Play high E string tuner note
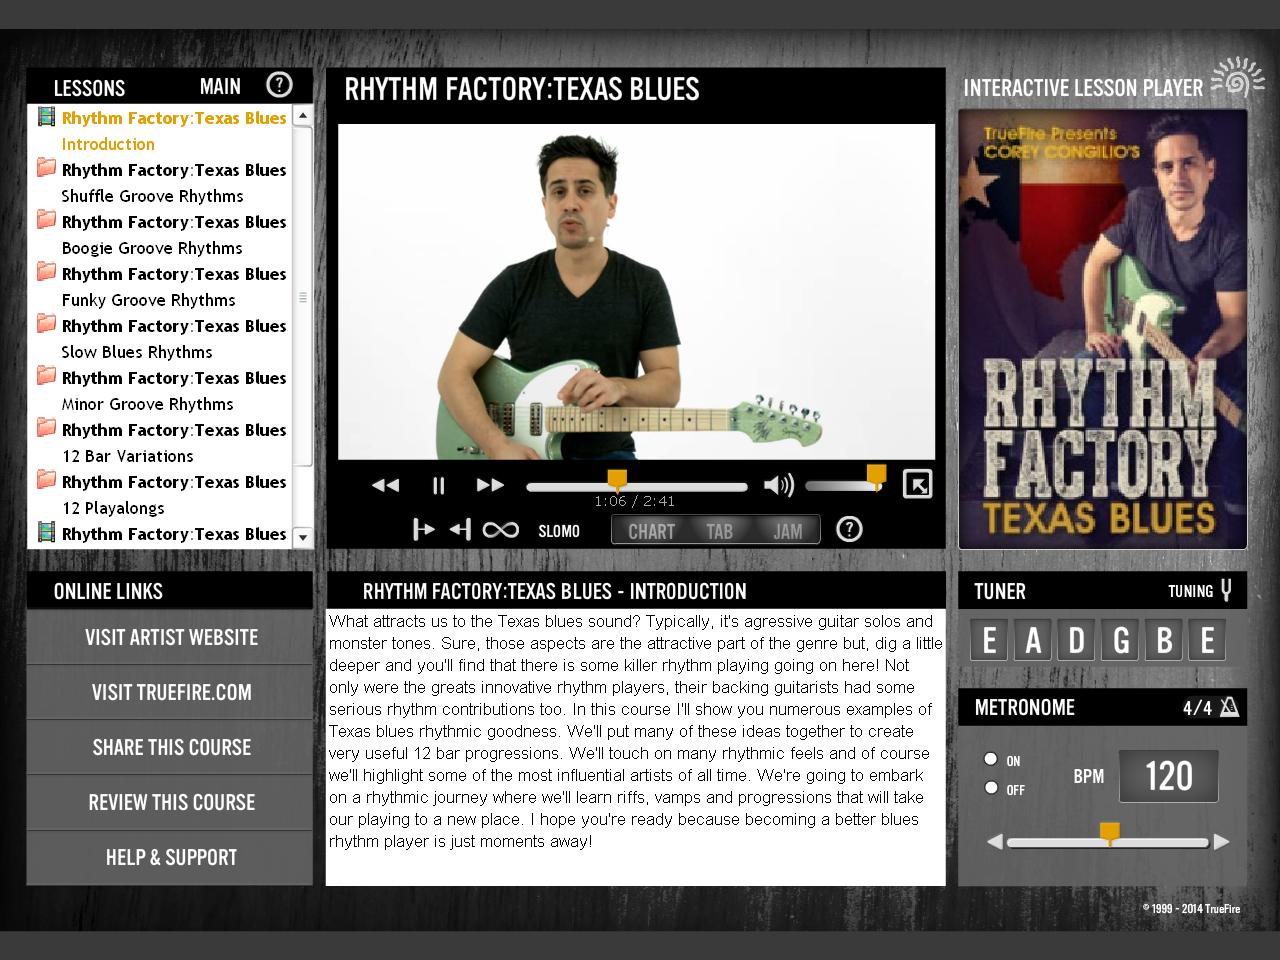 [x=1208, y=640]
